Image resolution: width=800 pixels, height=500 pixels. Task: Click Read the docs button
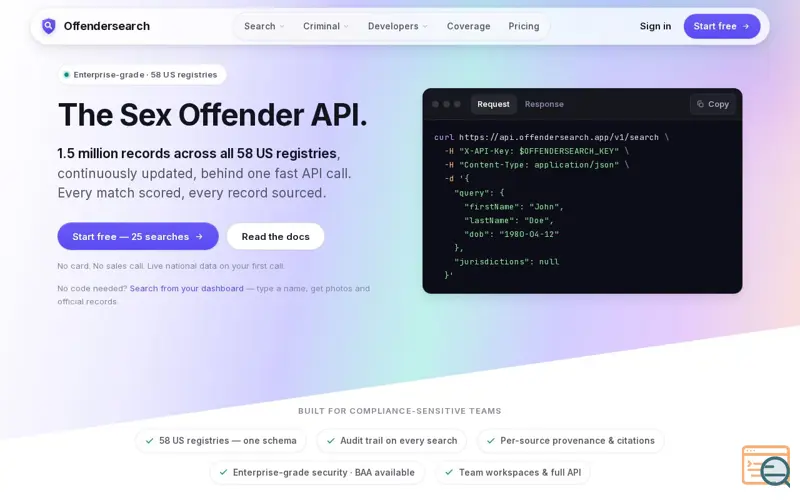(276, 236)
